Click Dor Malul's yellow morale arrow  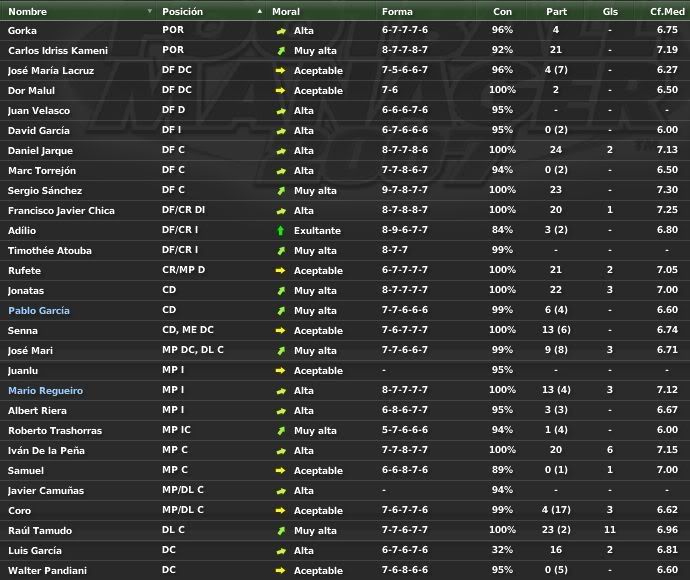pos(280,91)
